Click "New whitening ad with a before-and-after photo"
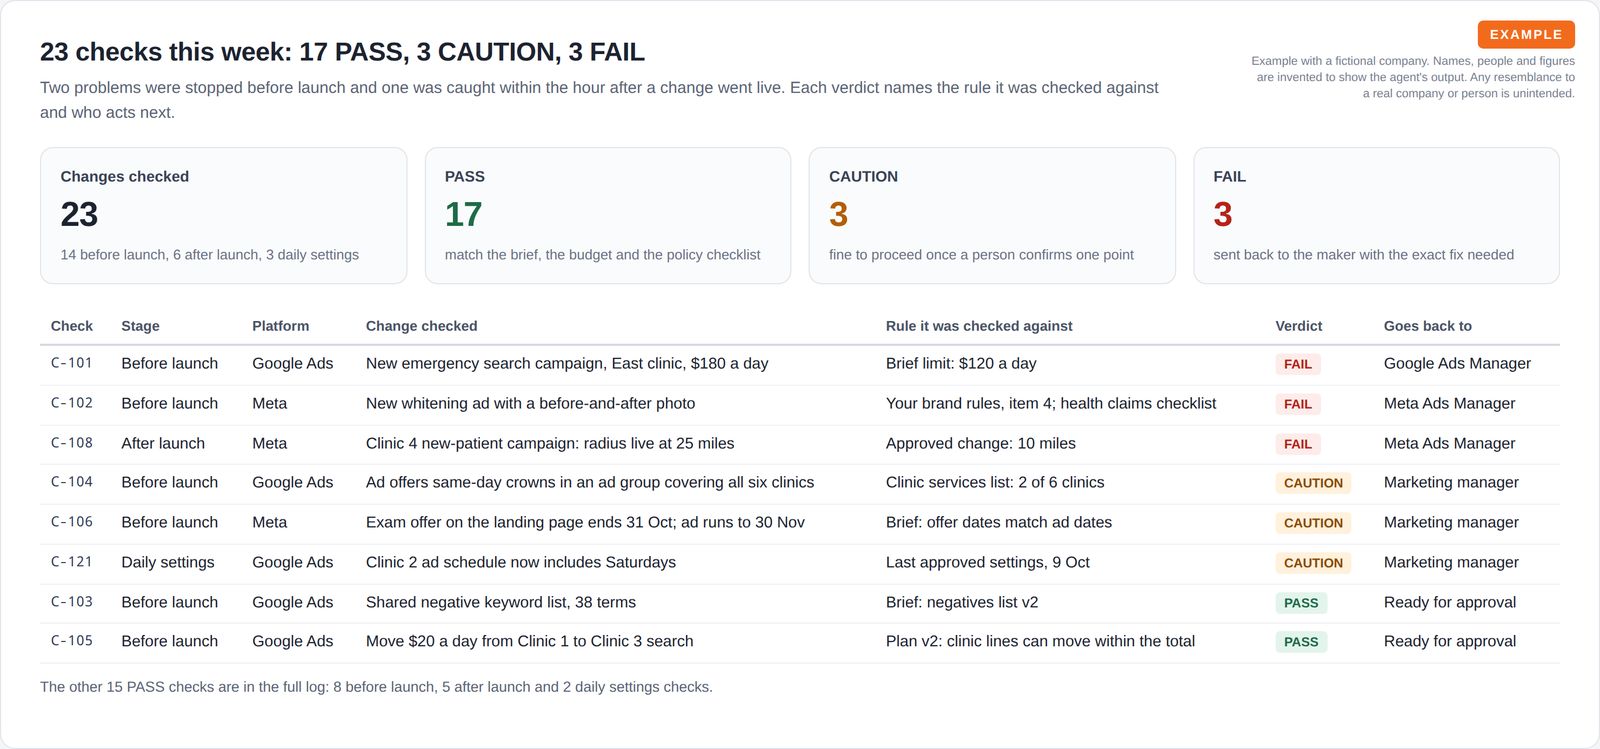 click(x=530, y=403)
